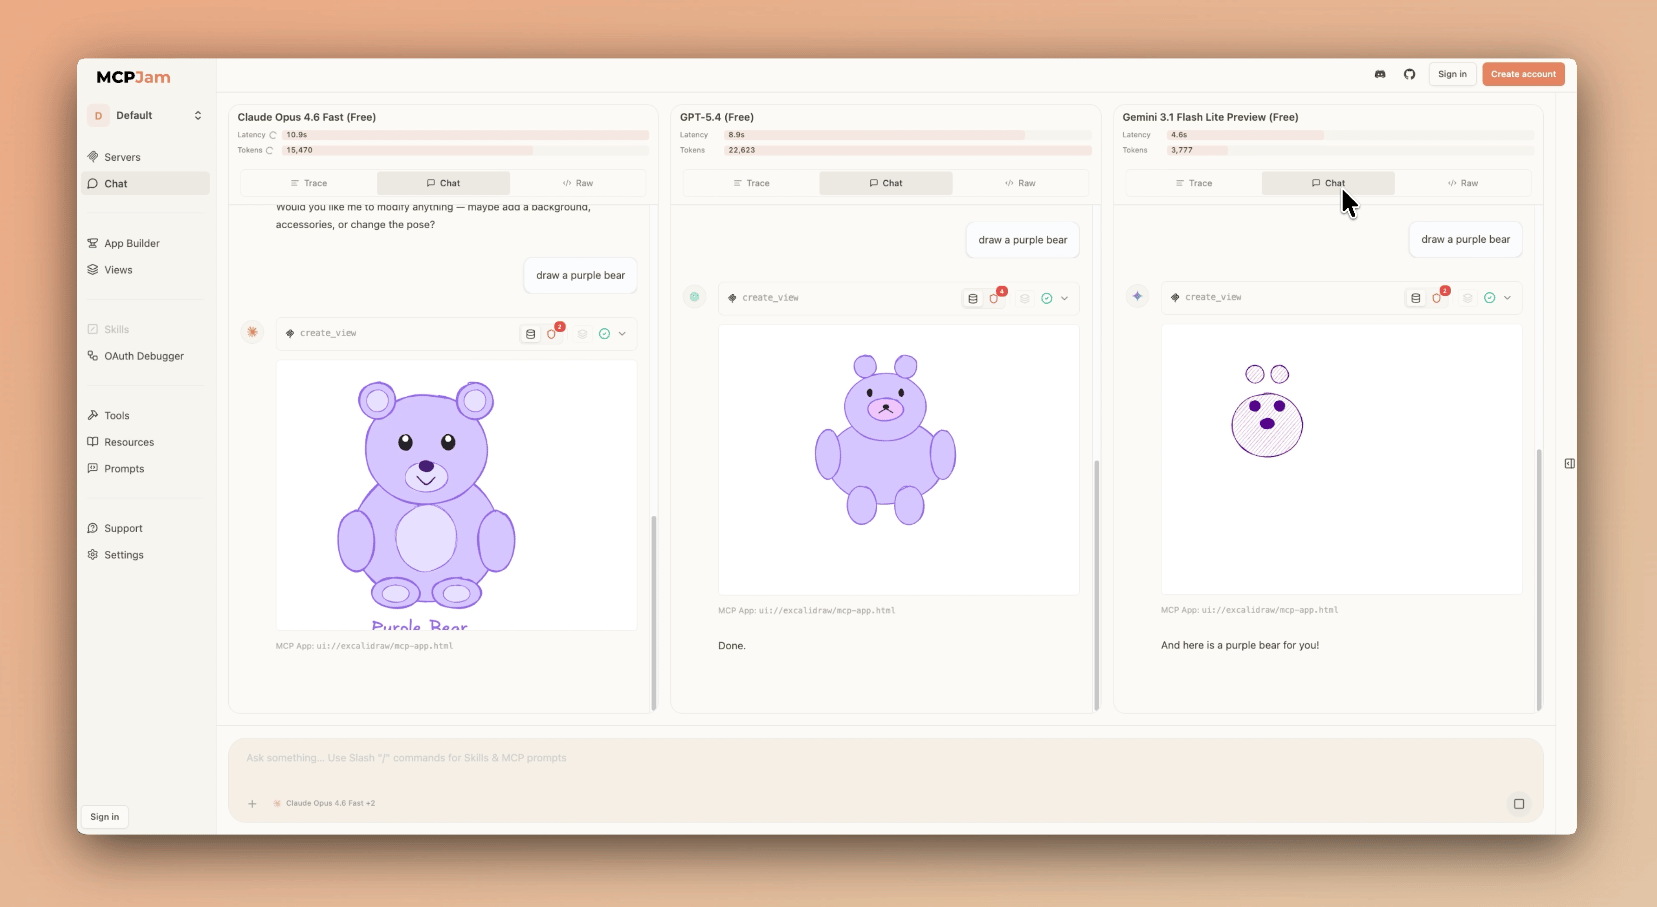The width and height of the screenshot is (1657, 907).
Task: Switch GPT-5.4 panel to Raw tab
Action: [1021, 183]
